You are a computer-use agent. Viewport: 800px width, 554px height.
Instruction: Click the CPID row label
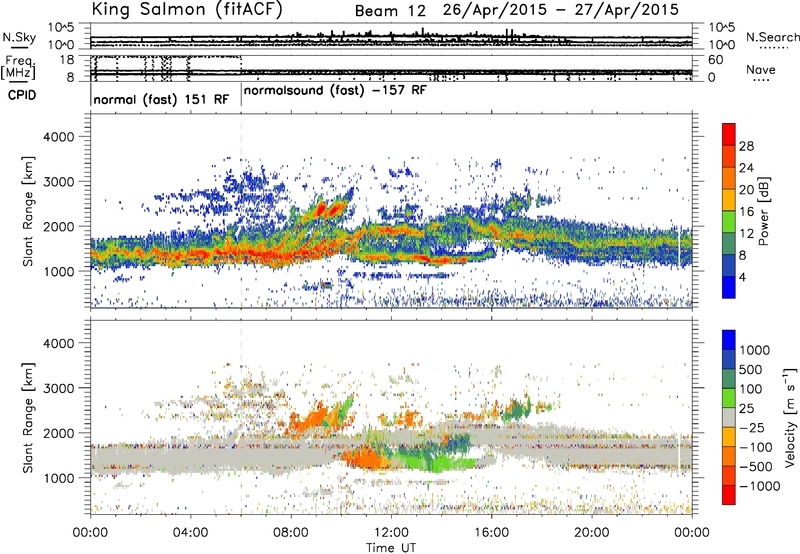(21, 95)
